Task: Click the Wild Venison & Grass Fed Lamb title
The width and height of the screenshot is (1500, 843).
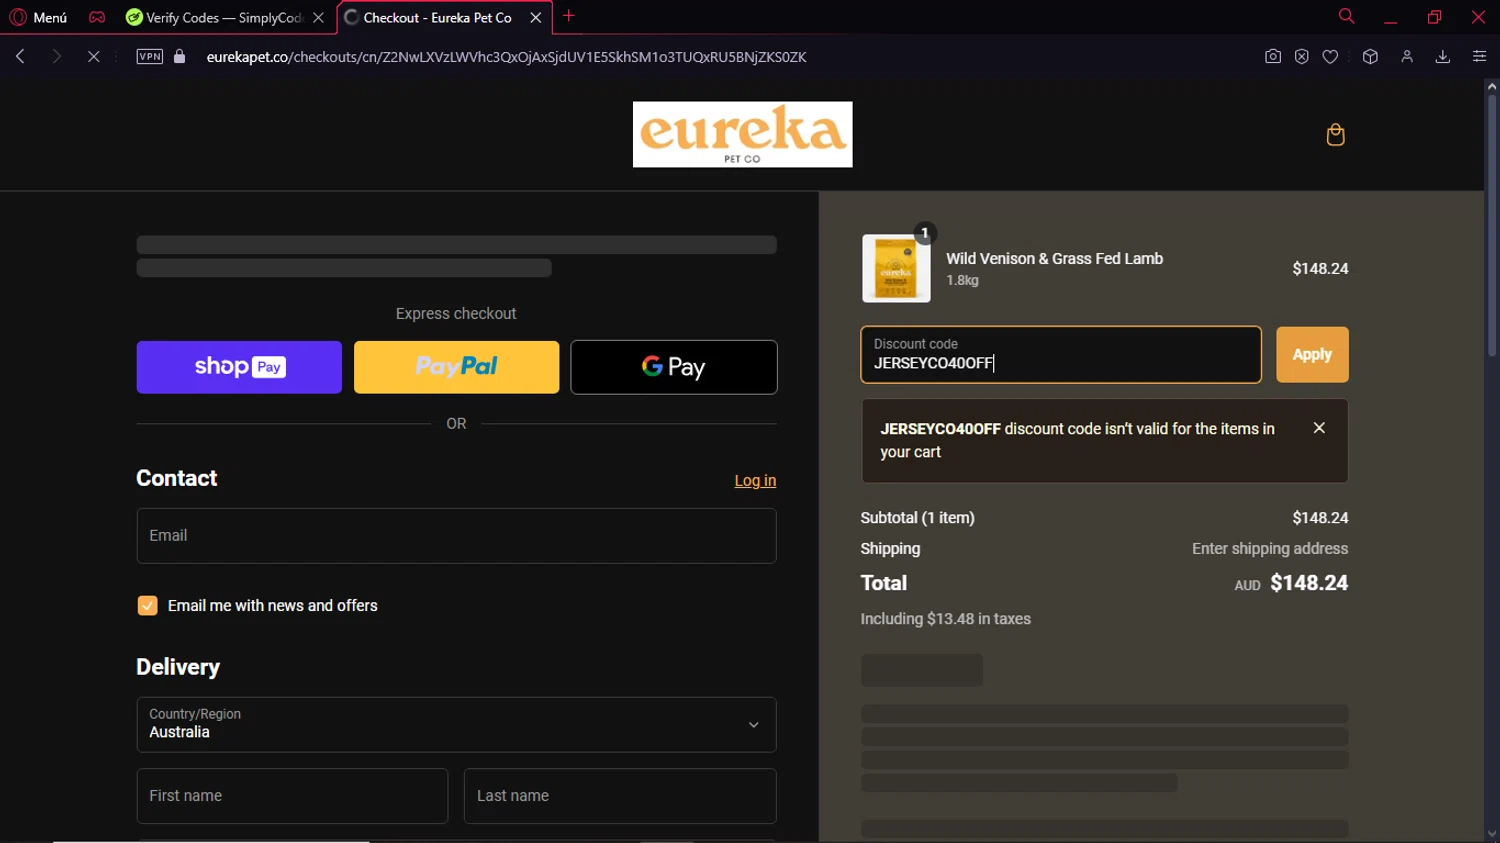Action: pyautogui.click(x=1054, y=259)
